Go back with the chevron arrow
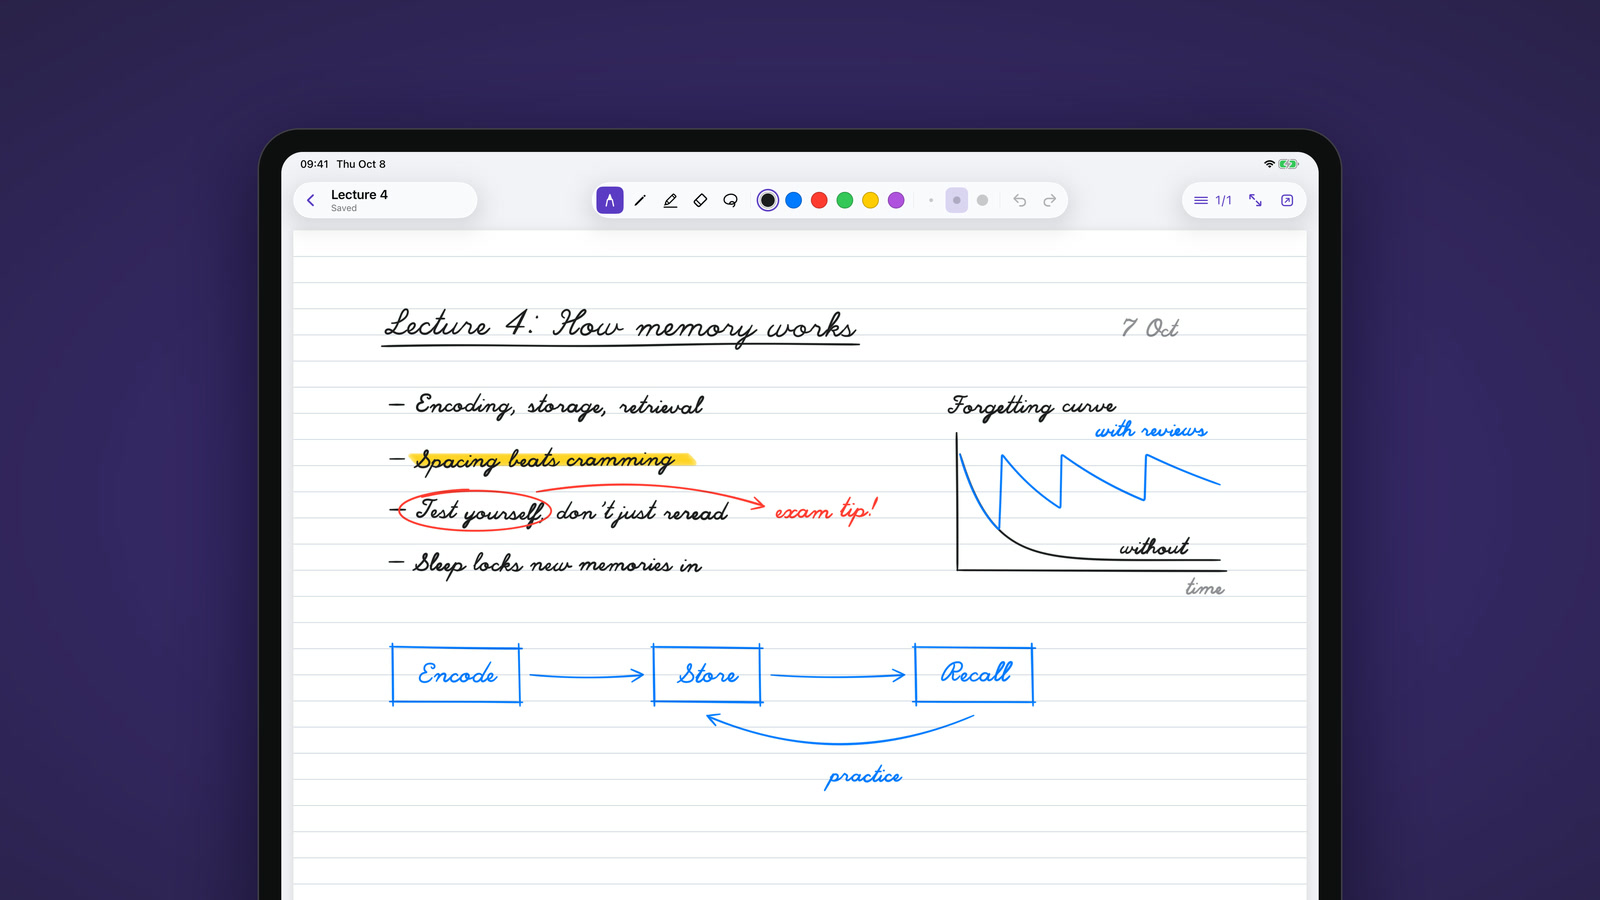 pos(311,200)
